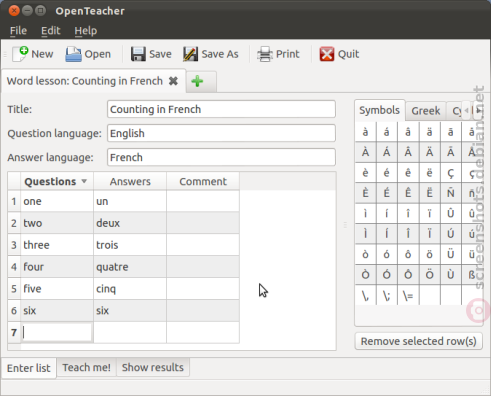
Task: Insert uppercase Ô symbol
Action: pos(408,275)
